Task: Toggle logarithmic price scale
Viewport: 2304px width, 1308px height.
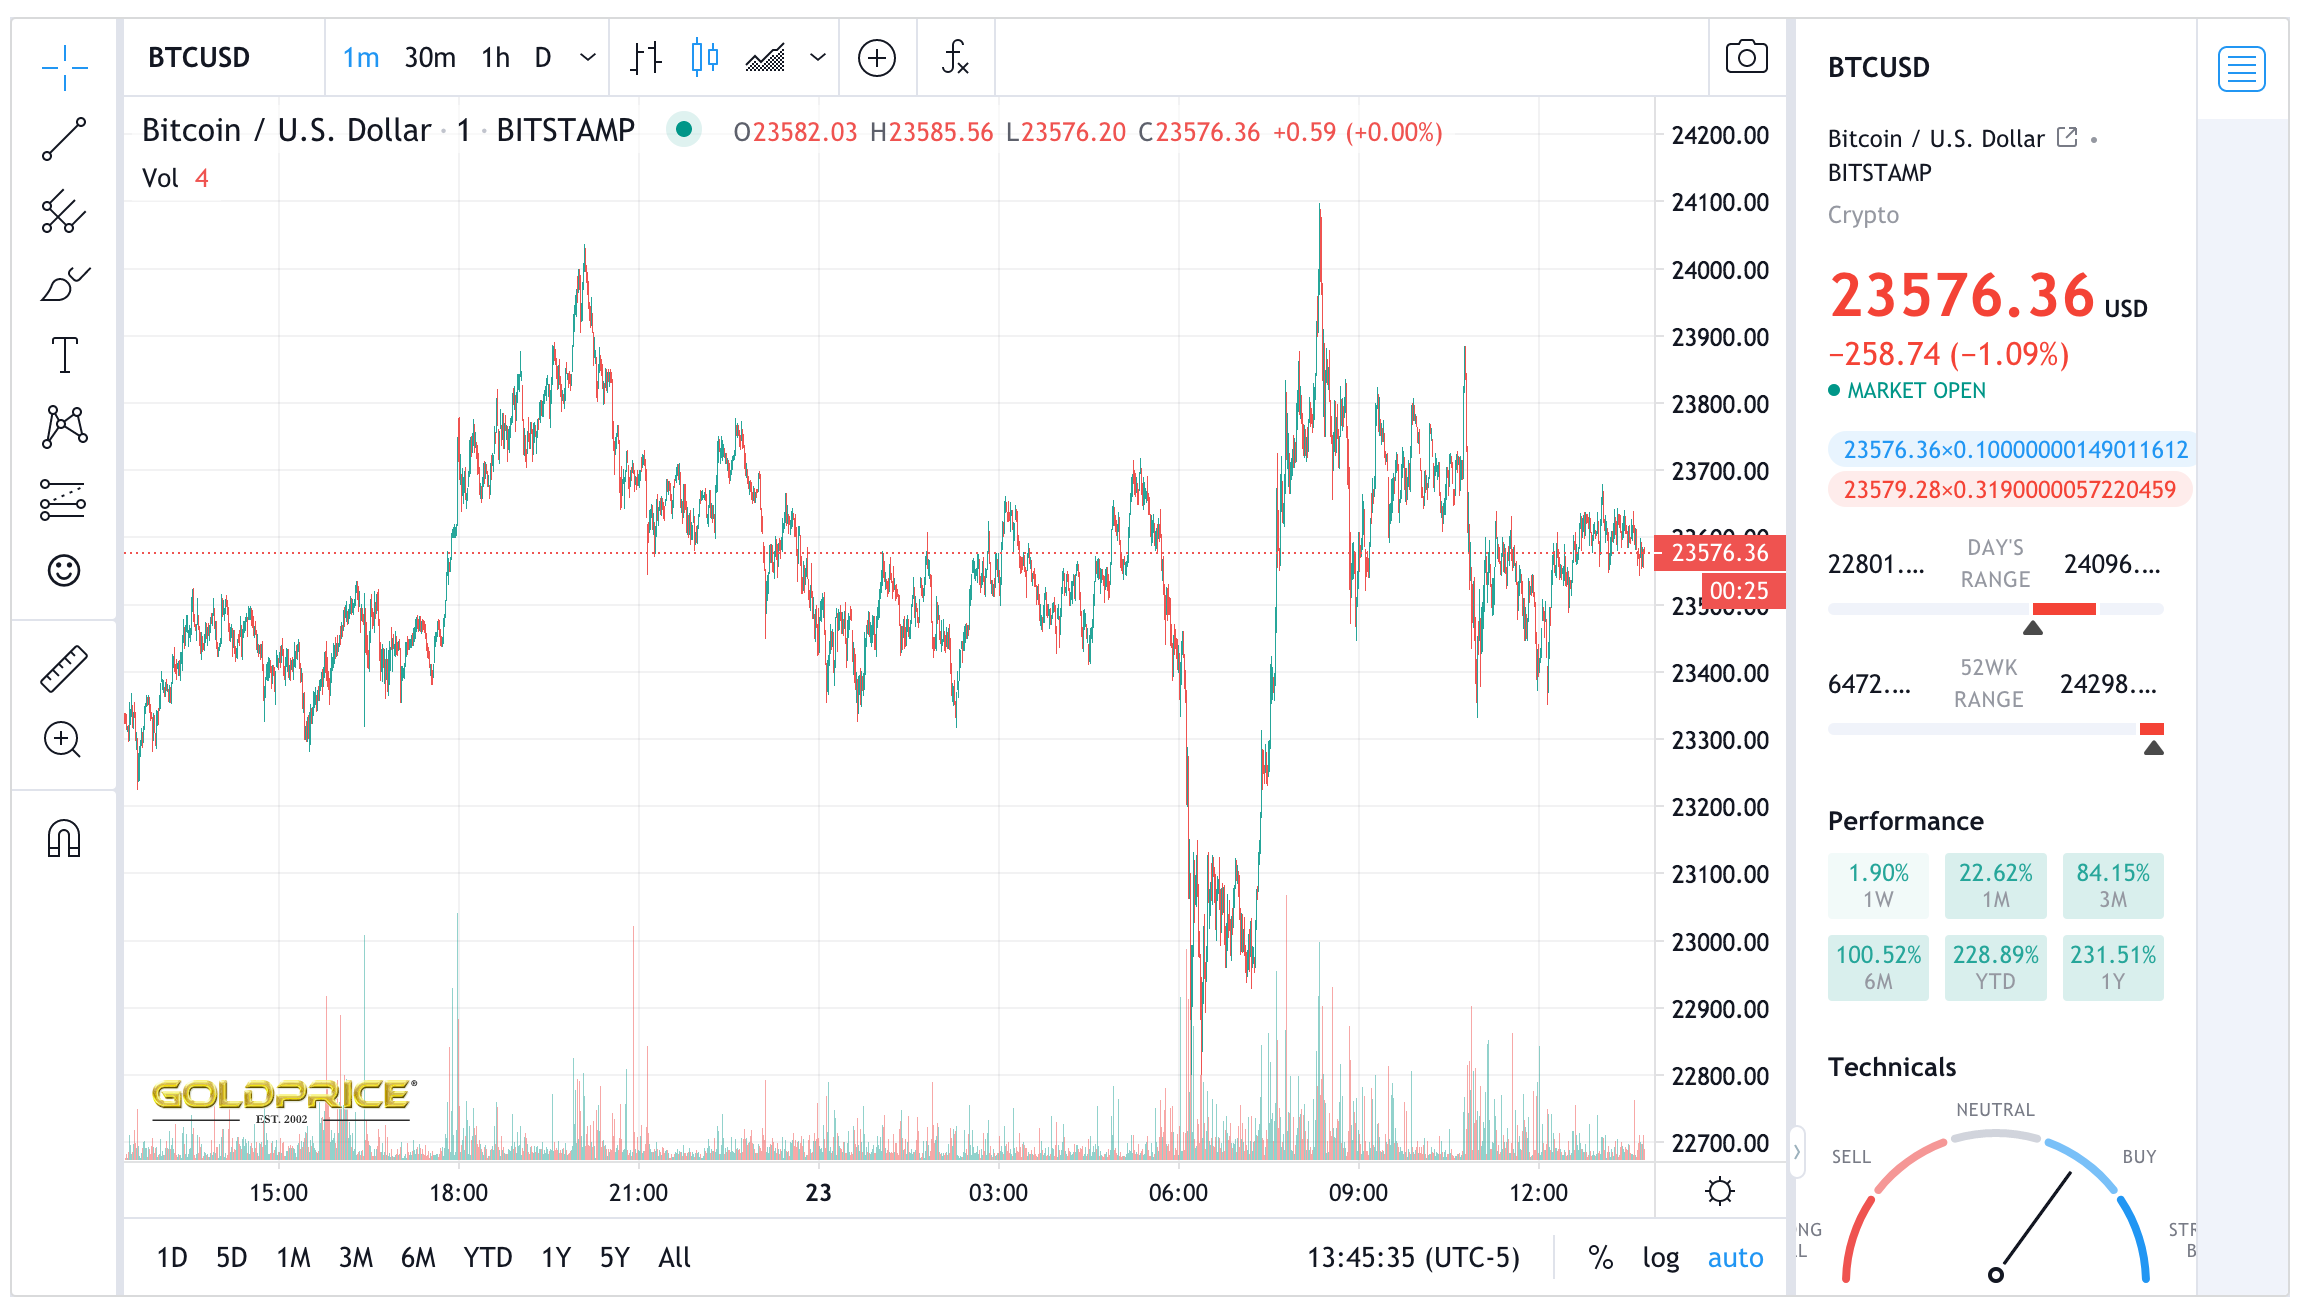Action: [x=1661, y=1257]
